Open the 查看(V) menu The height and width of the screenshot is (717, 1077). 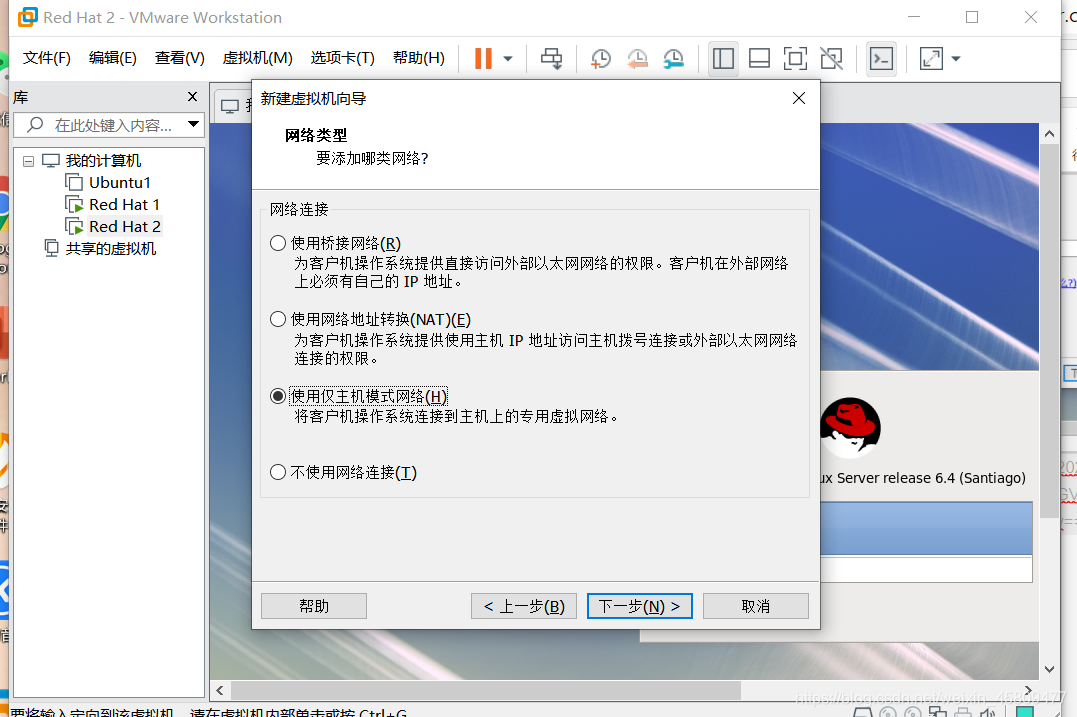click(x=179, y=58)
